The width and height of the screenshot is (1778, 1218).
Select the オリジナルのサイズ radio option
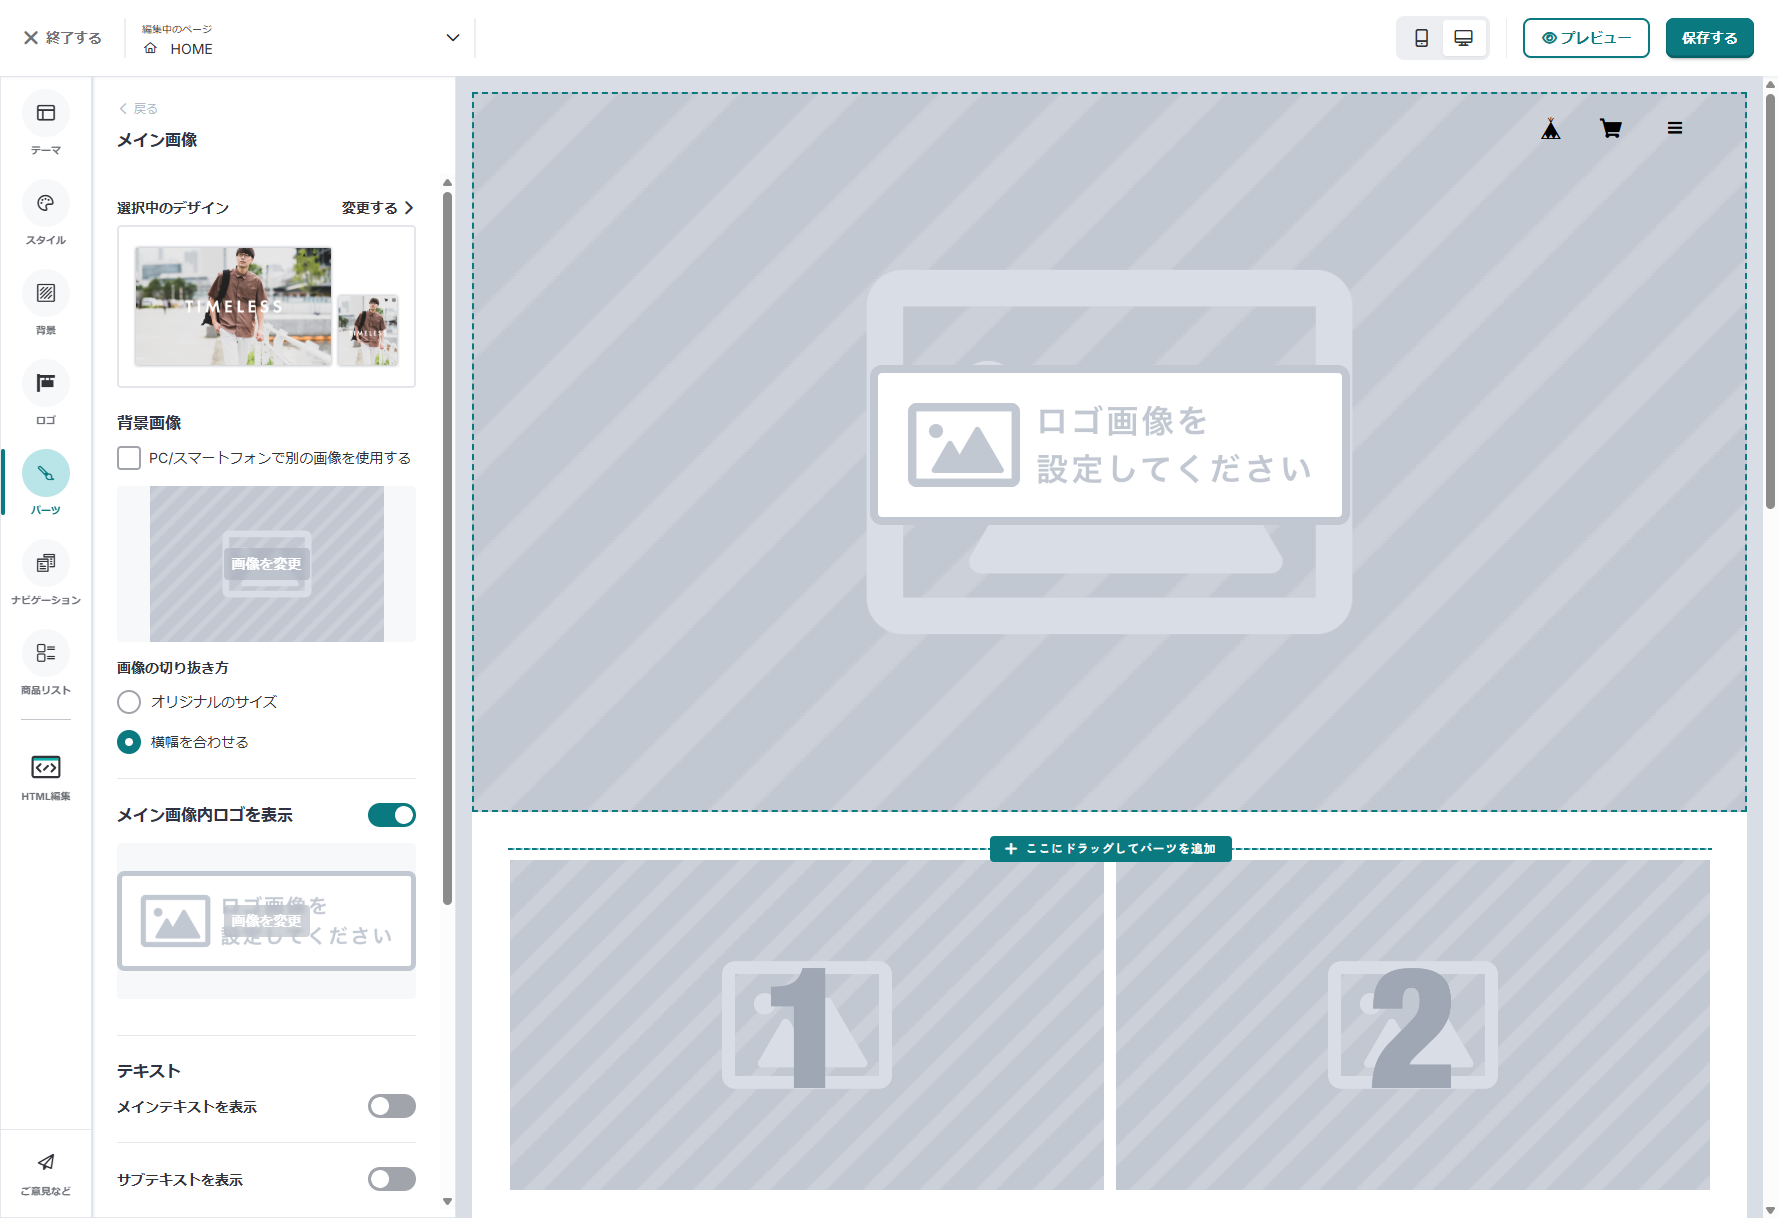tap(129, 702)
